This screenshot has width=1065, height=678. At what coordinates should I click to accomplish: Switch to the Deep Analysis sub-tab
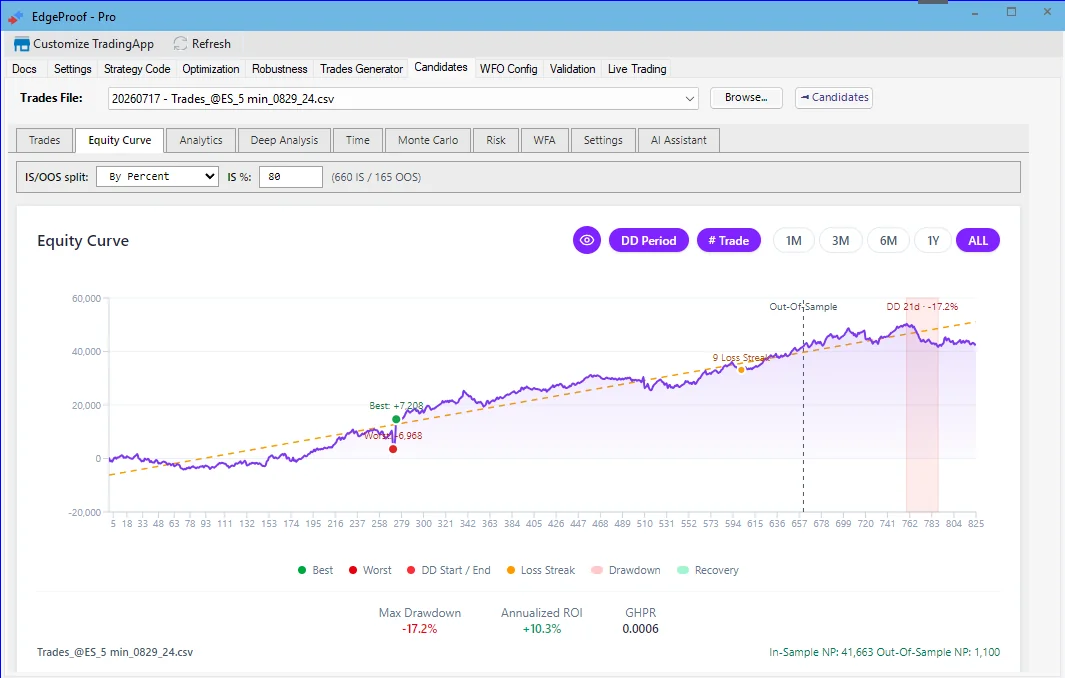pos(284,140)
